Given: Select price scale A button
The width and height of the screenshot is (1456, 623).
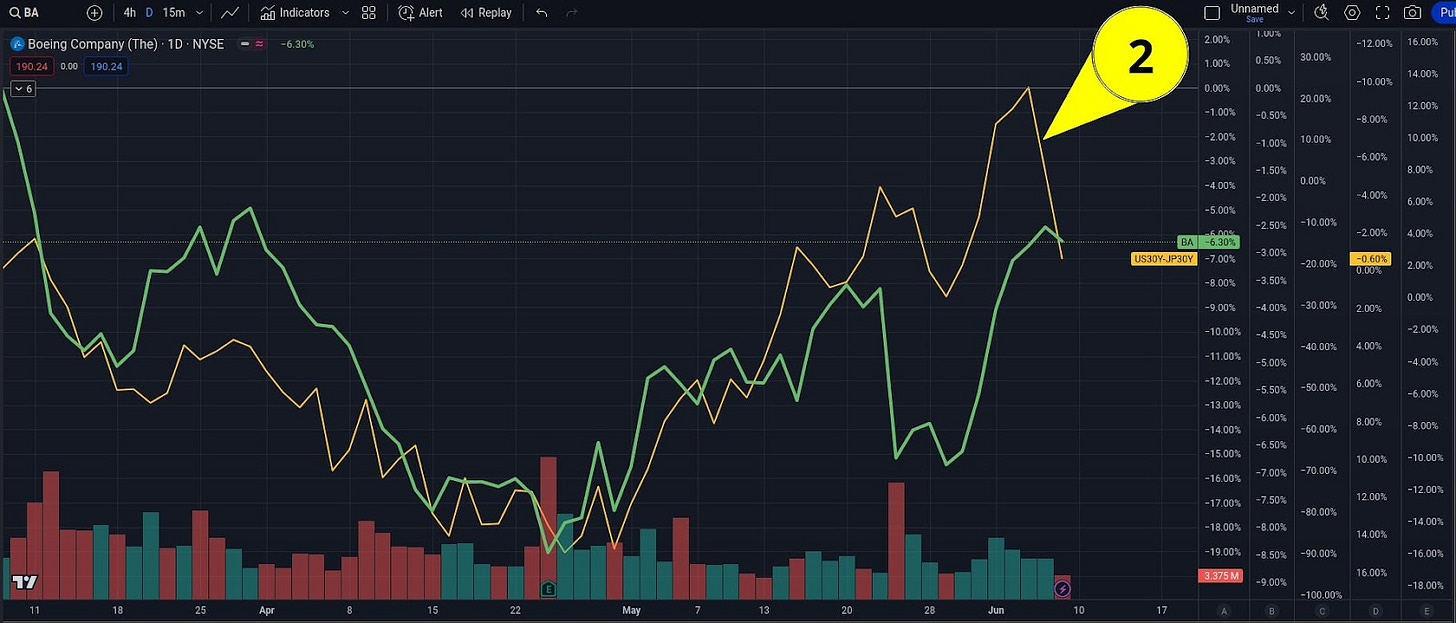Looking at the screenshot, I should [x=1223, y=611].
